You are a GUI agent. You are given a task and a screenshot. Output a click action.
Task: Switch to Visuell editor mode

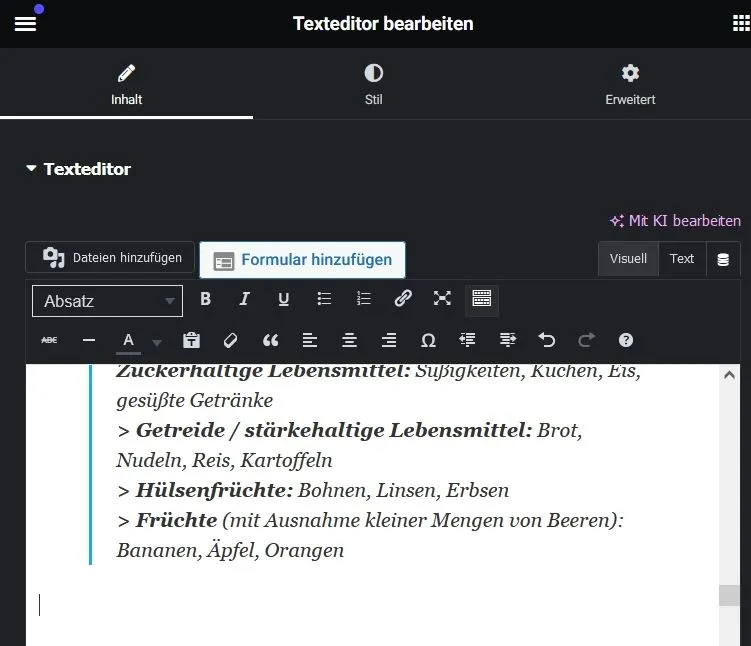coord(628,259)
